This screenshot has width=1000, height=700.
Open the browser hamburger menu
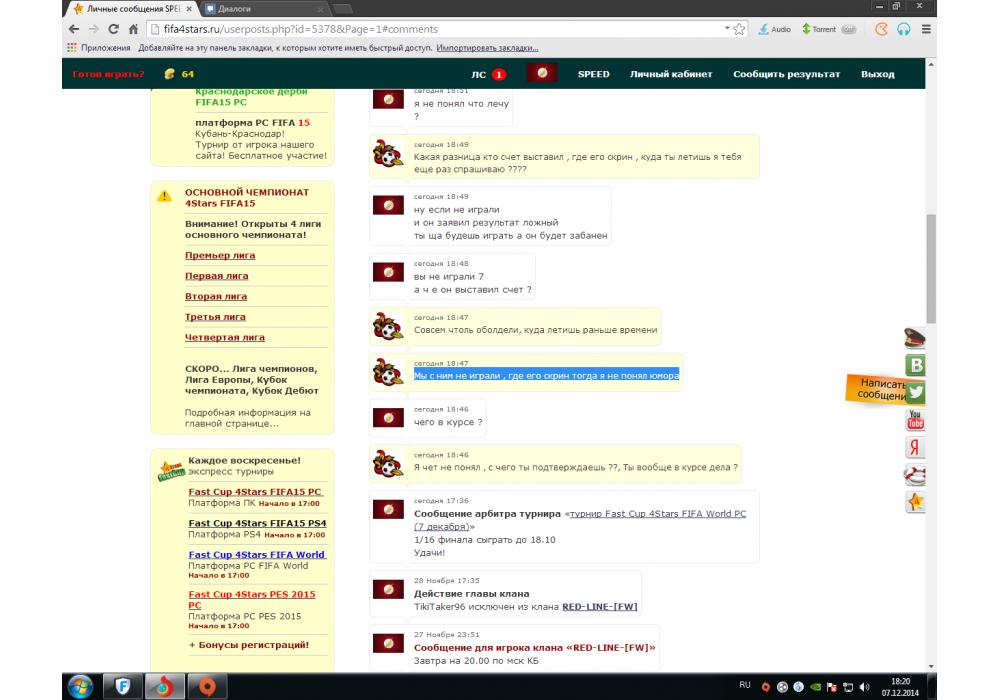pos(927,29)
